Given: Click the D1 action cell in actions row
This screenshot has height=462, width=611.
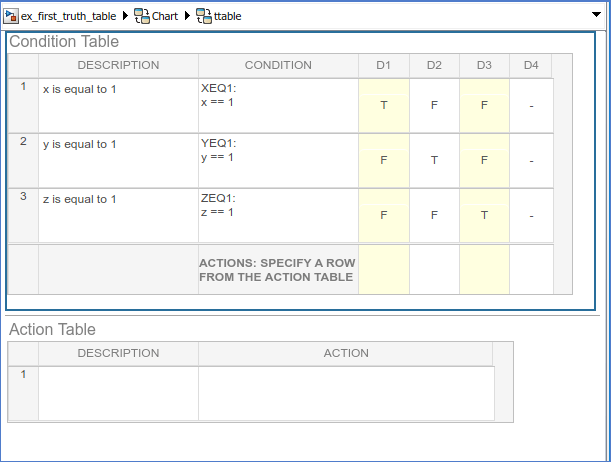Looking at the screenshot, I should click(x=384, y=269).
